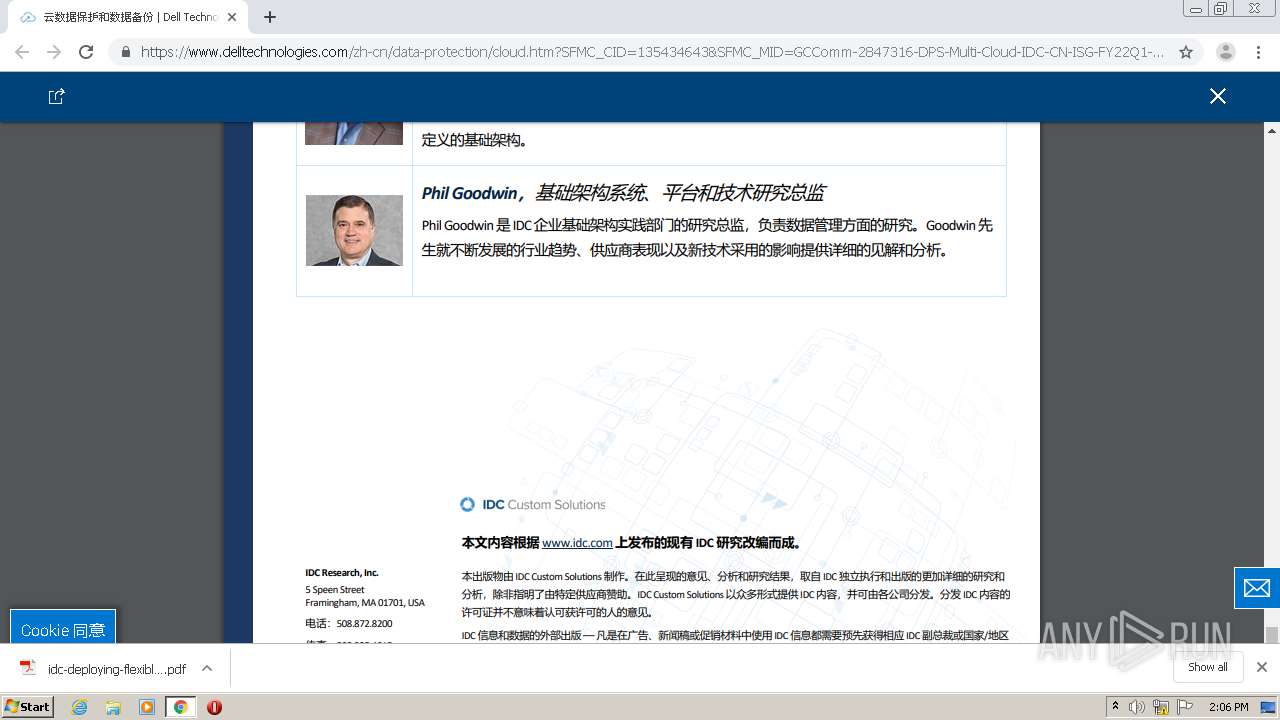Viewport: 1280px width, 720px height.
Task: Launch Internet Explorer from the taskbar
Action: pyautogui.click(x=79, y=707)
